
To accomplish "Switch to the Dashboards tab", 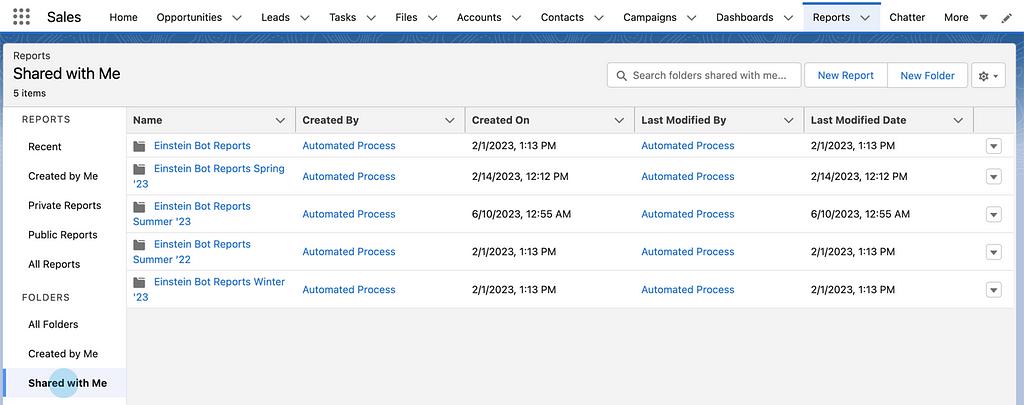I will pos(744,17).
